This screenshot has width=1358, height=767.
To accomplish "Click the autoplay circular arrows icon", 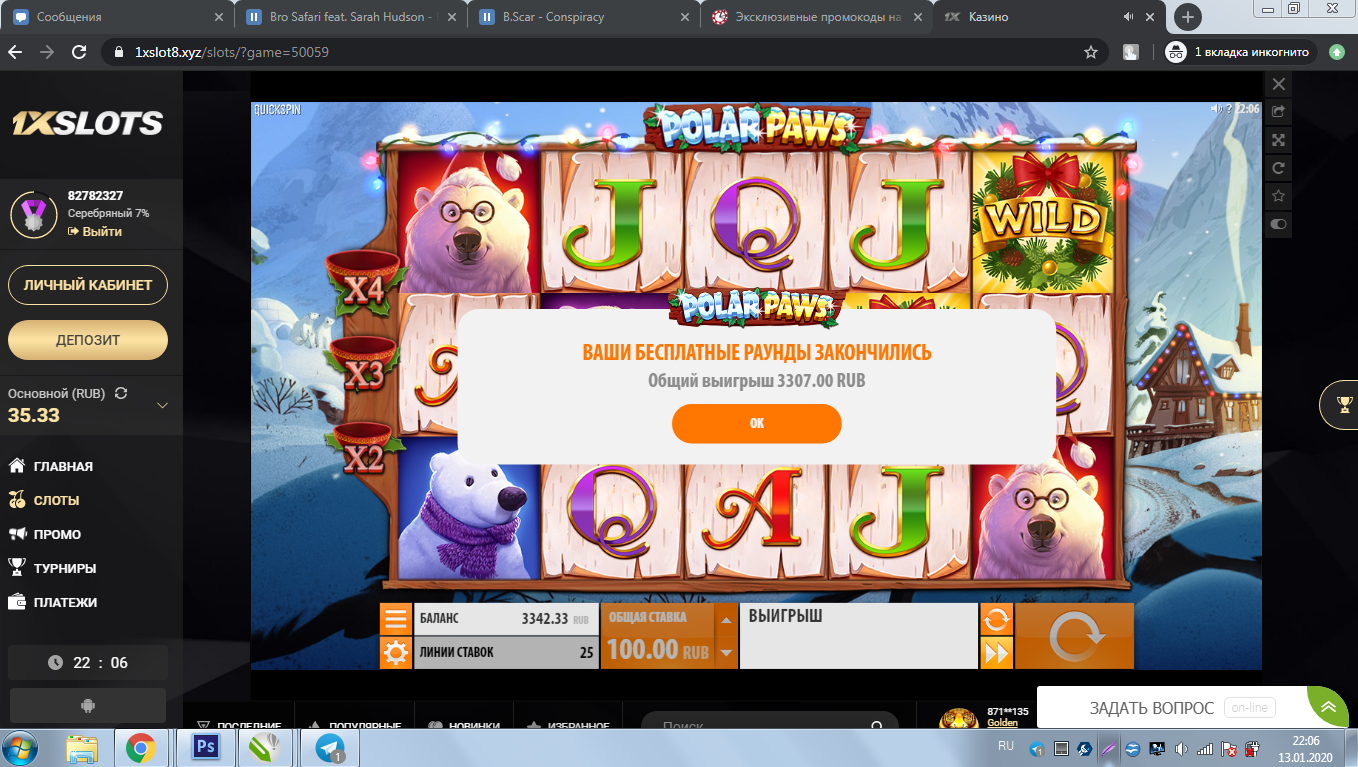I will pos(996,619).
